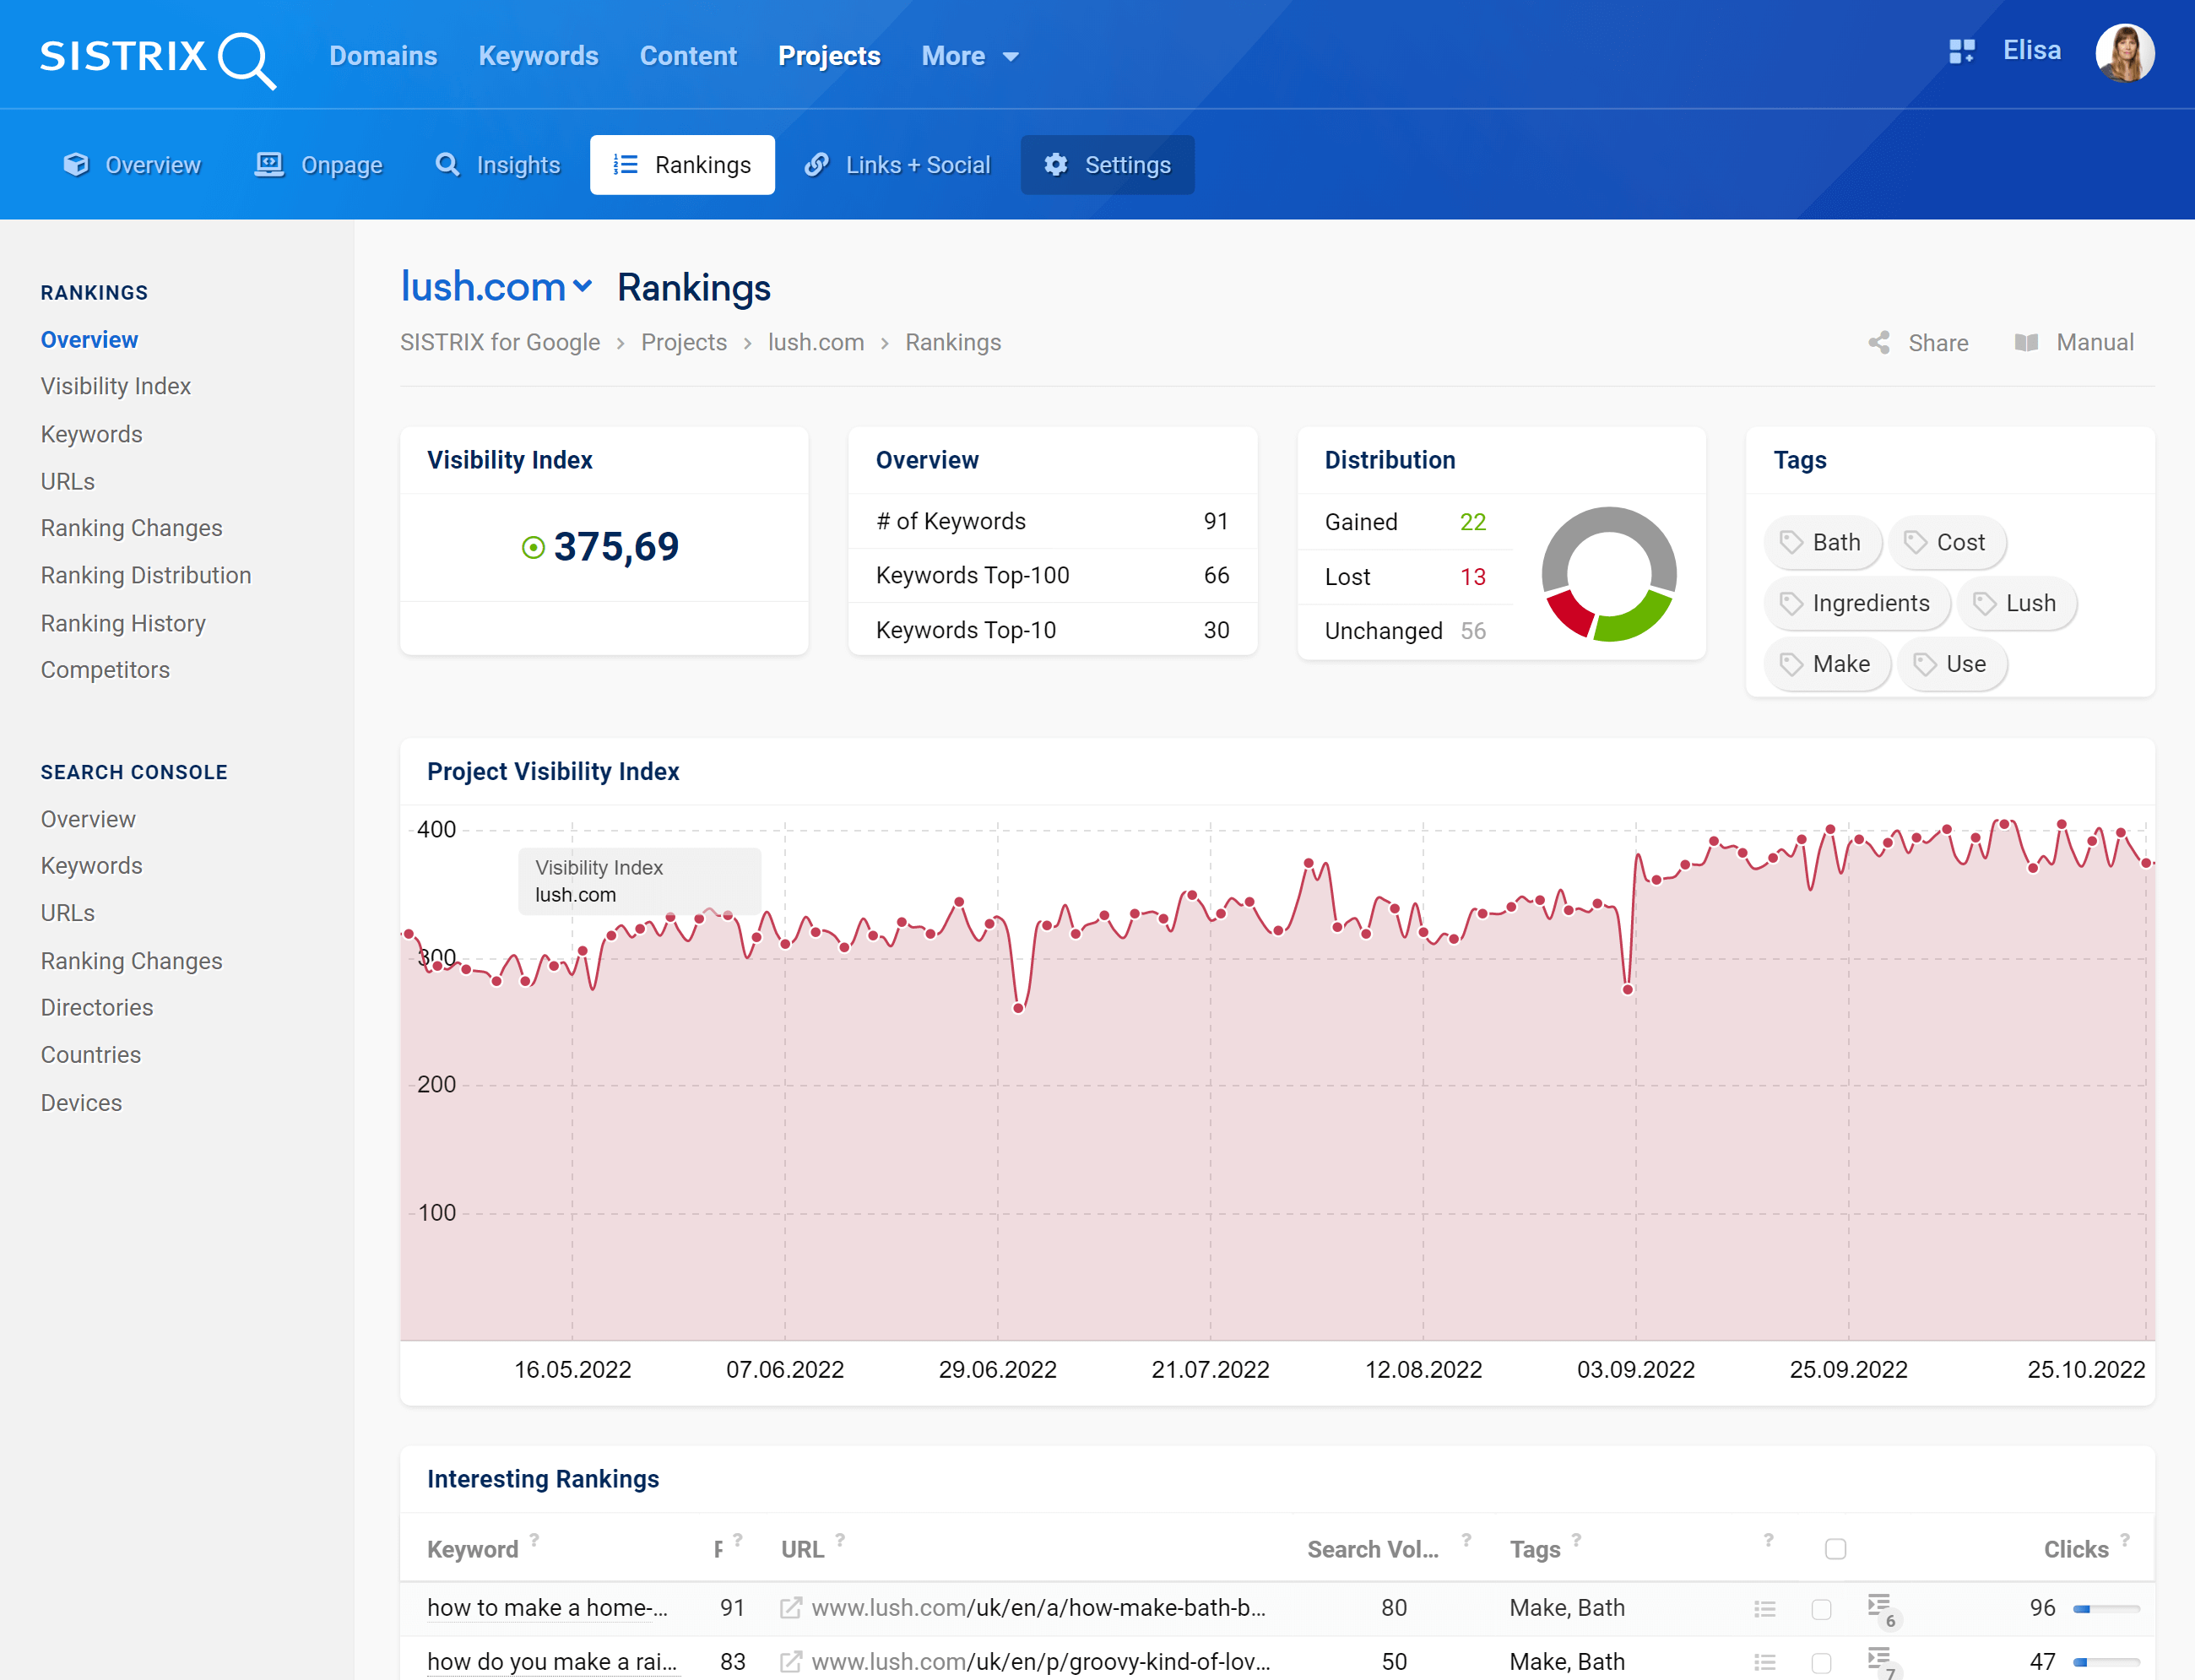Open the Keywords menu in top navigation
The height and width of the screenshot is (1680, 2195).
(538, 56)
